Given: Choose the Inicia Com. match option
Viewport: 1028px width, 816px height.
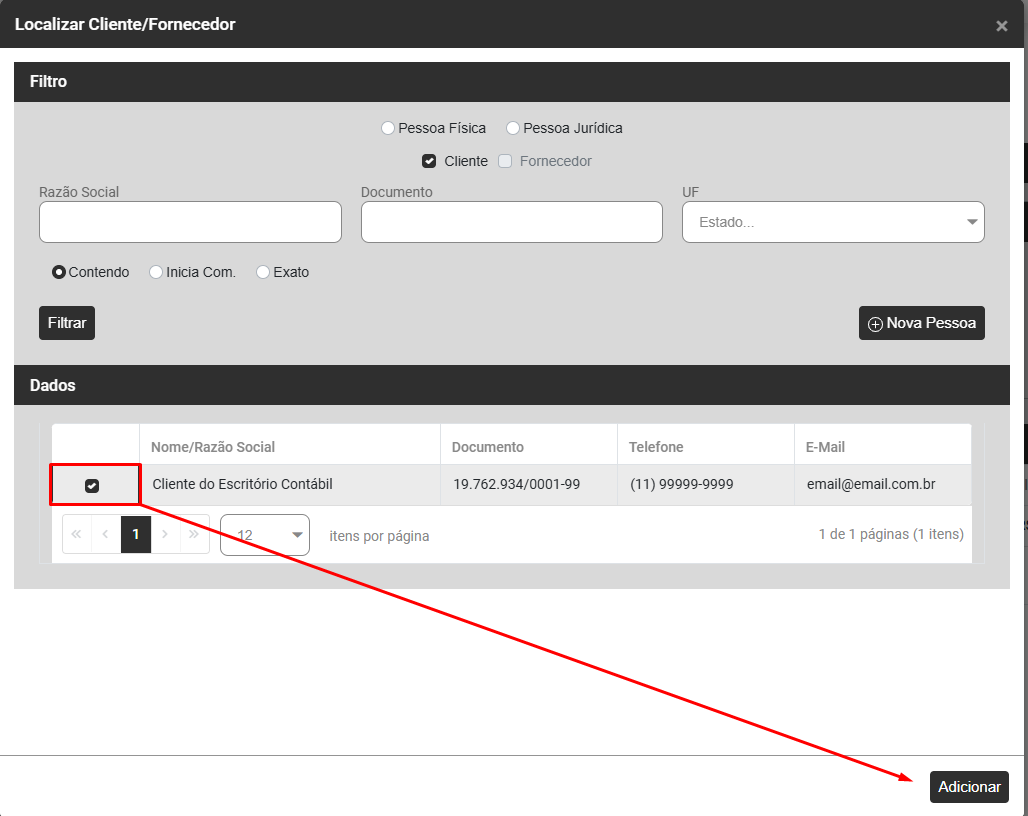Looking at the screenshot, I should (156, 272).
